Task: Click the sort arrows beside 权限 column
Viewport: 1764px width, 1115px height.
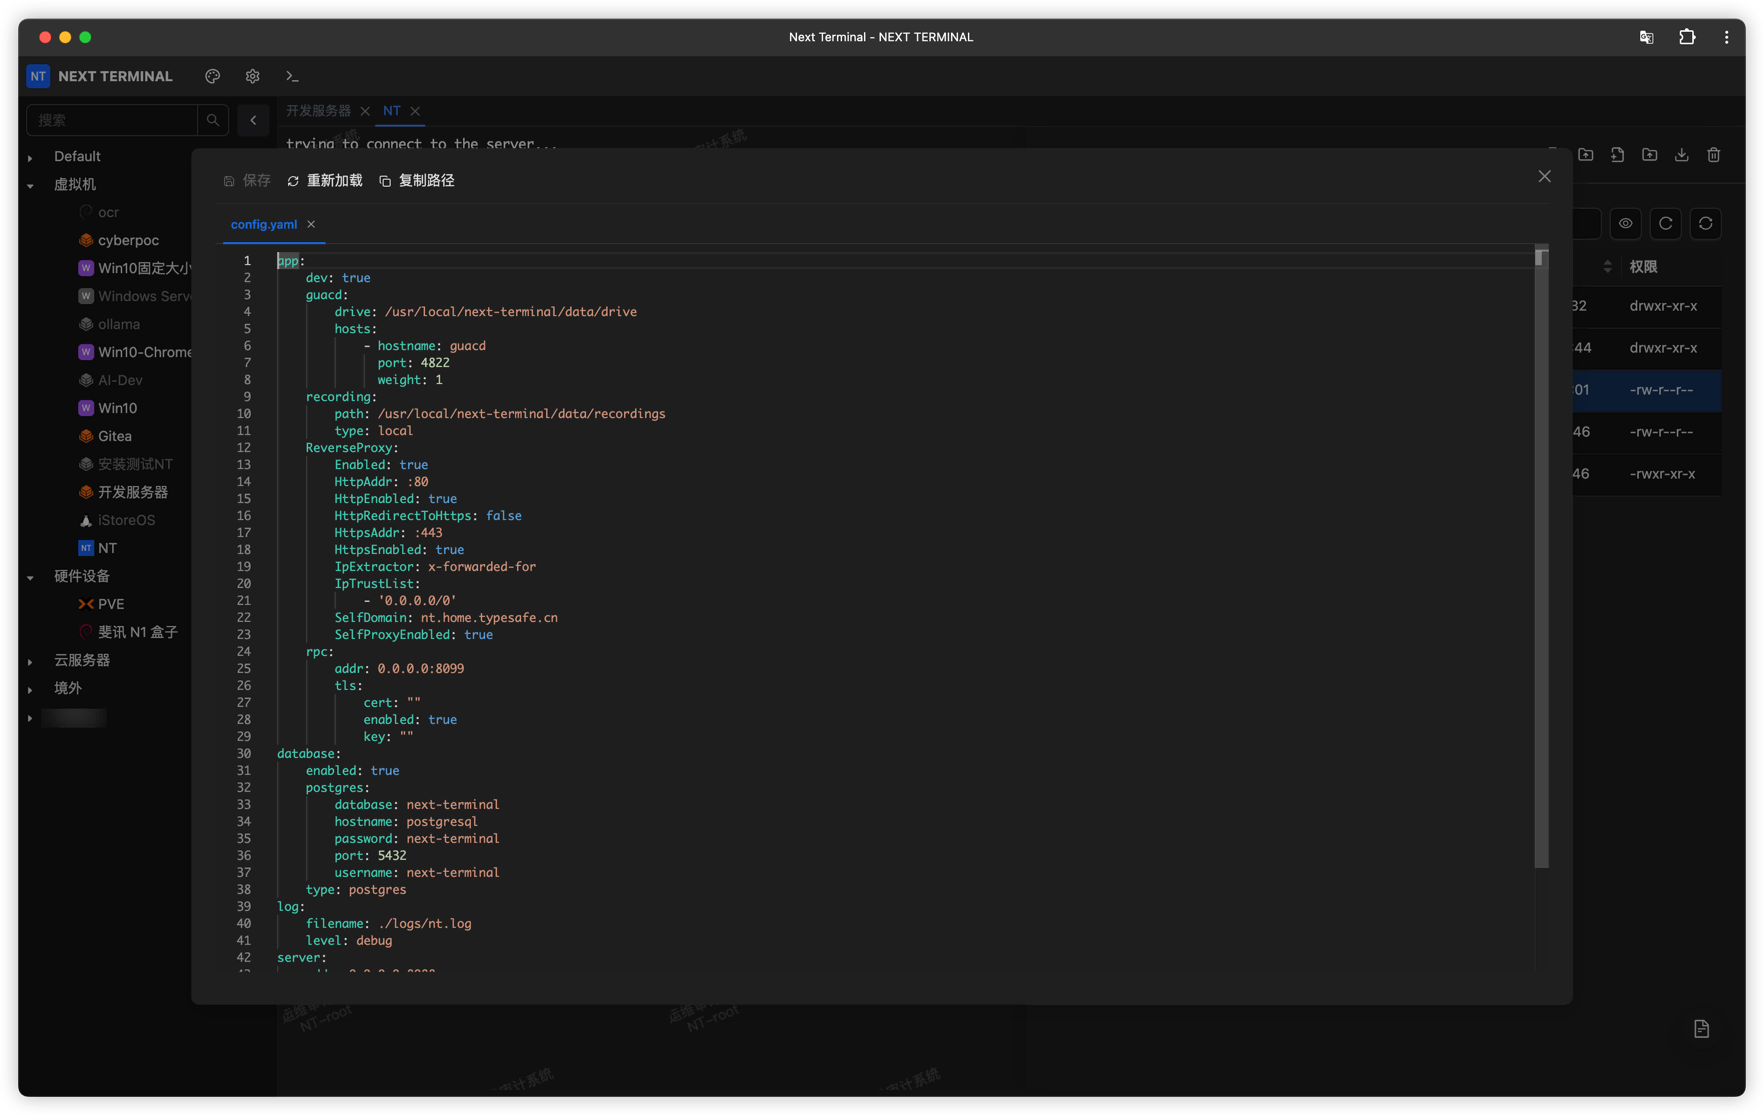Action: pyautogui.click(x=1607, y=266)
